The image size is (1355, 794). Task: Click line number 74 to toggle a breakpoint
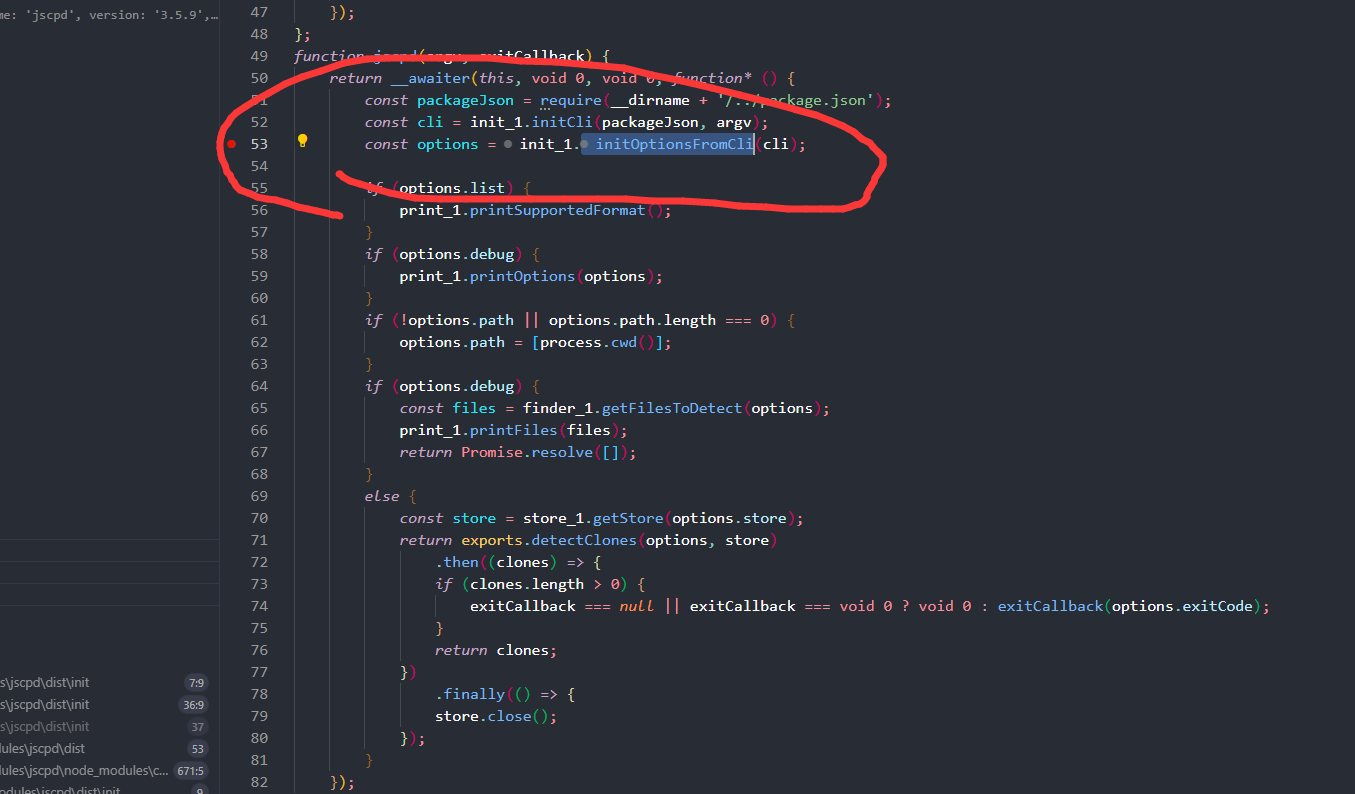coord(259,605)
